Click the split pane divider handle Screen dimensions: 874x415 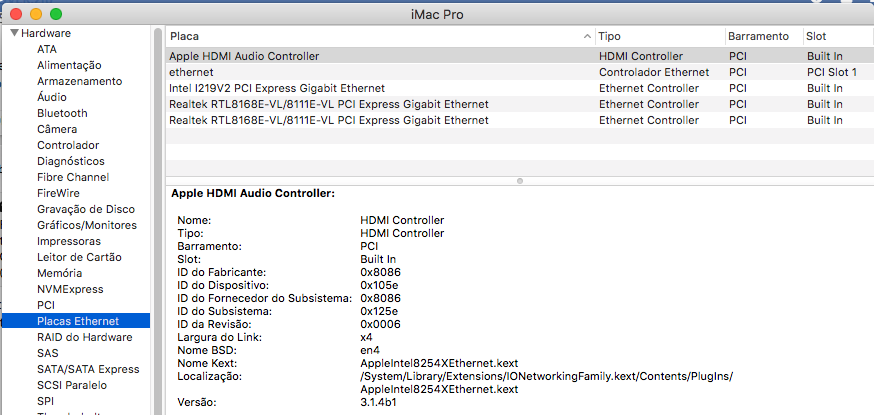coord(519,181)
